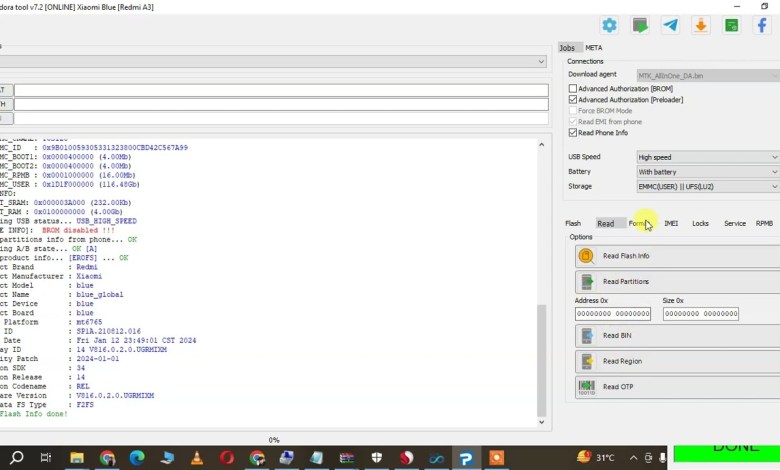The width and height of the screenshot is (780, 470).
Task: Open the Facebook icon link
Action: [762, 25]
